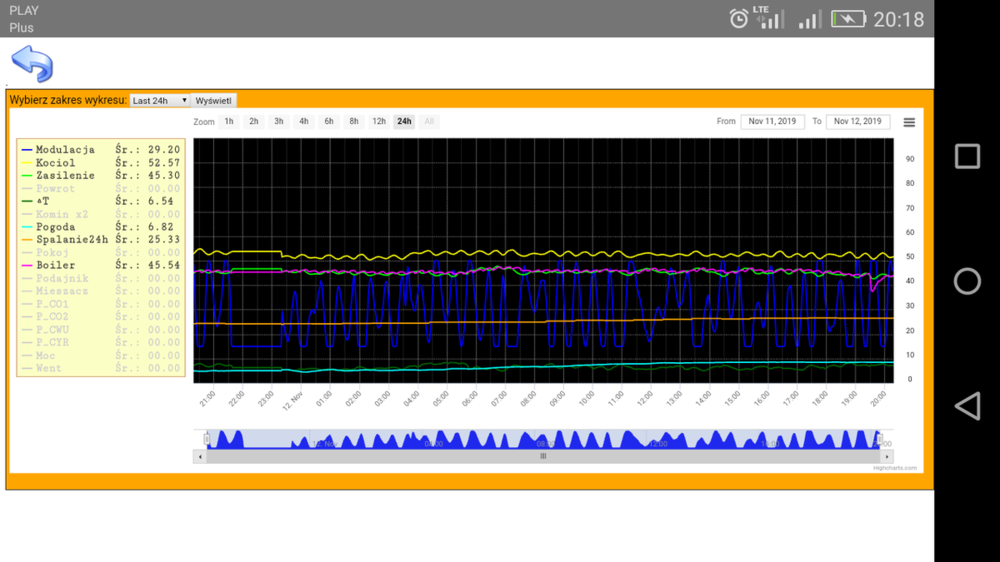Toggle the Boiler series visibility

55,266
